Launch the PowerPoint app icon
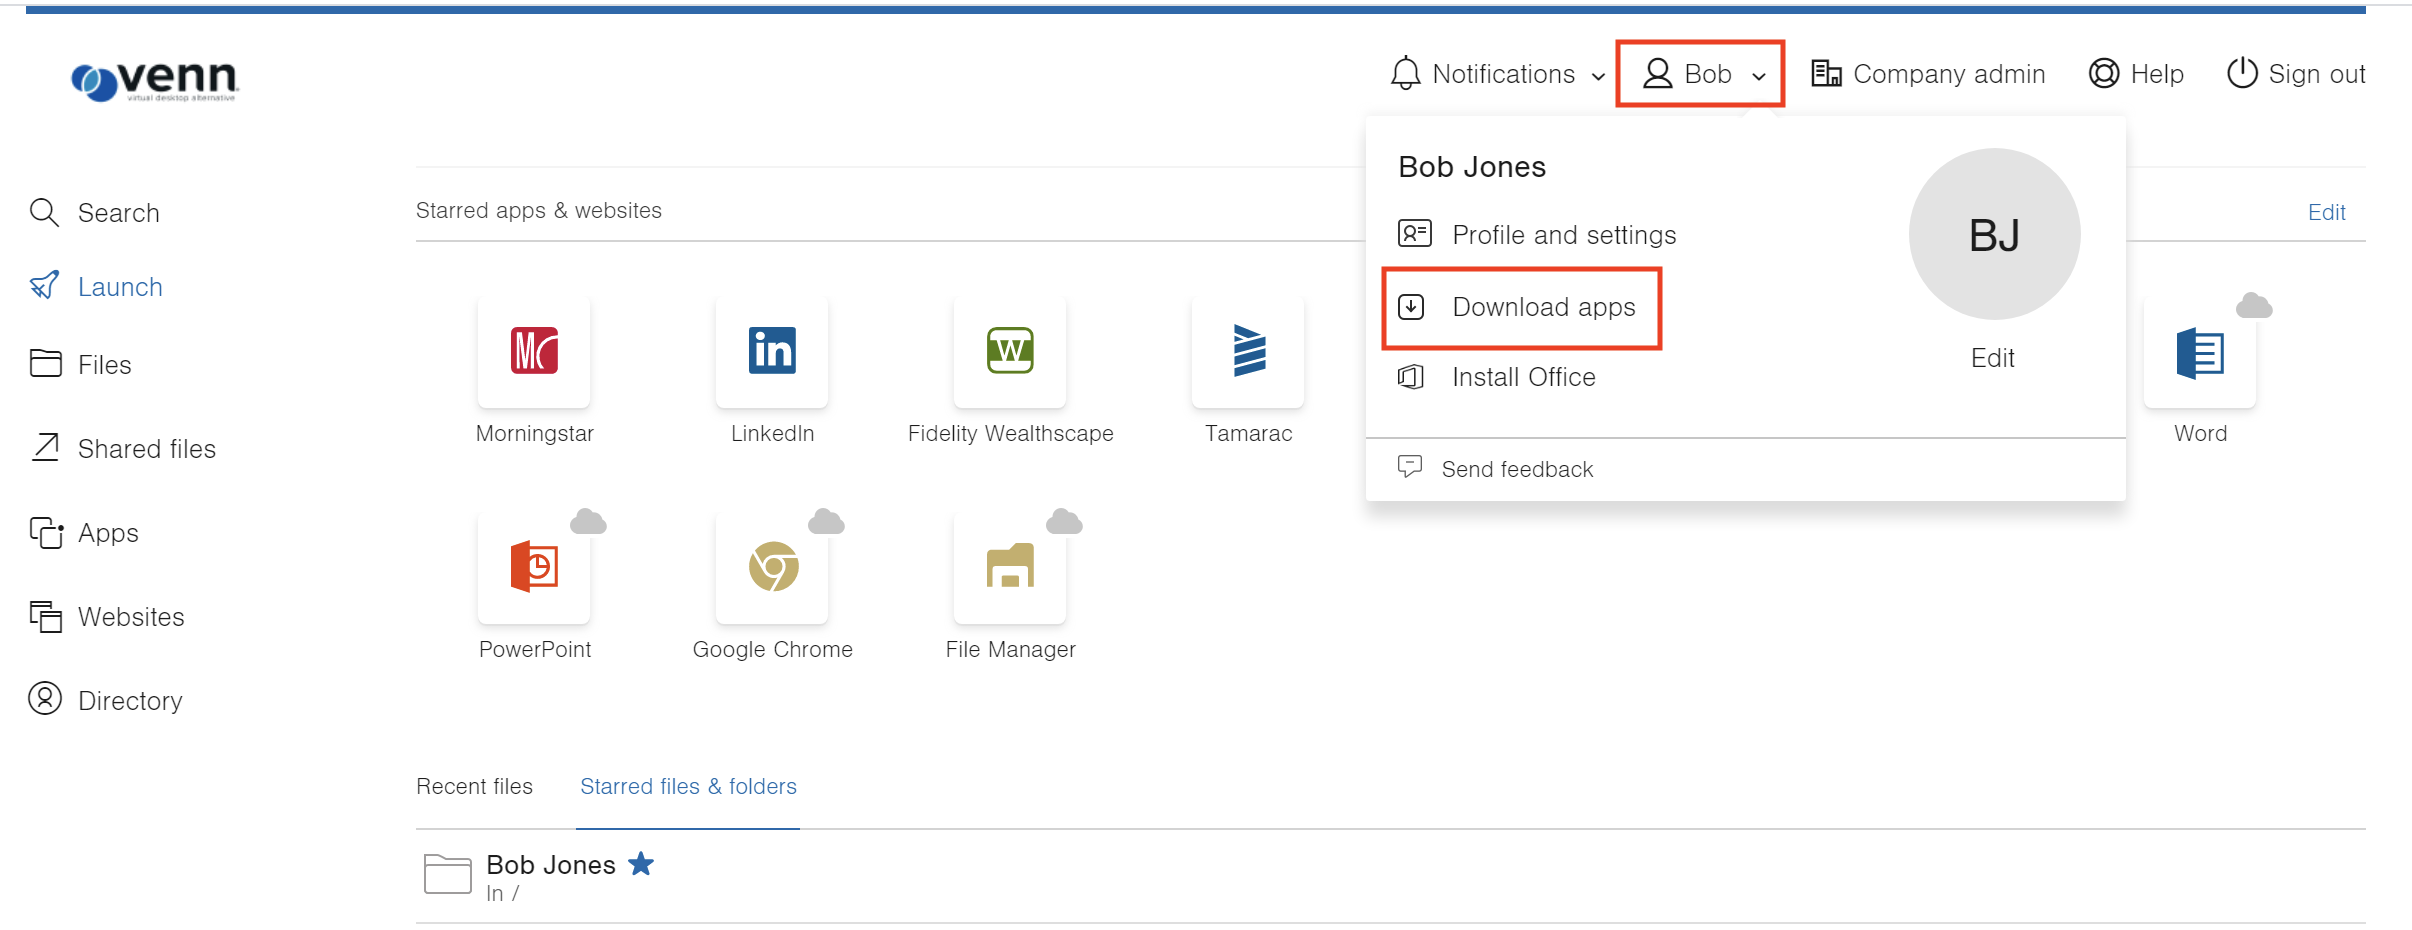Screen dimensions: 2412x930 tap(534, 567)
